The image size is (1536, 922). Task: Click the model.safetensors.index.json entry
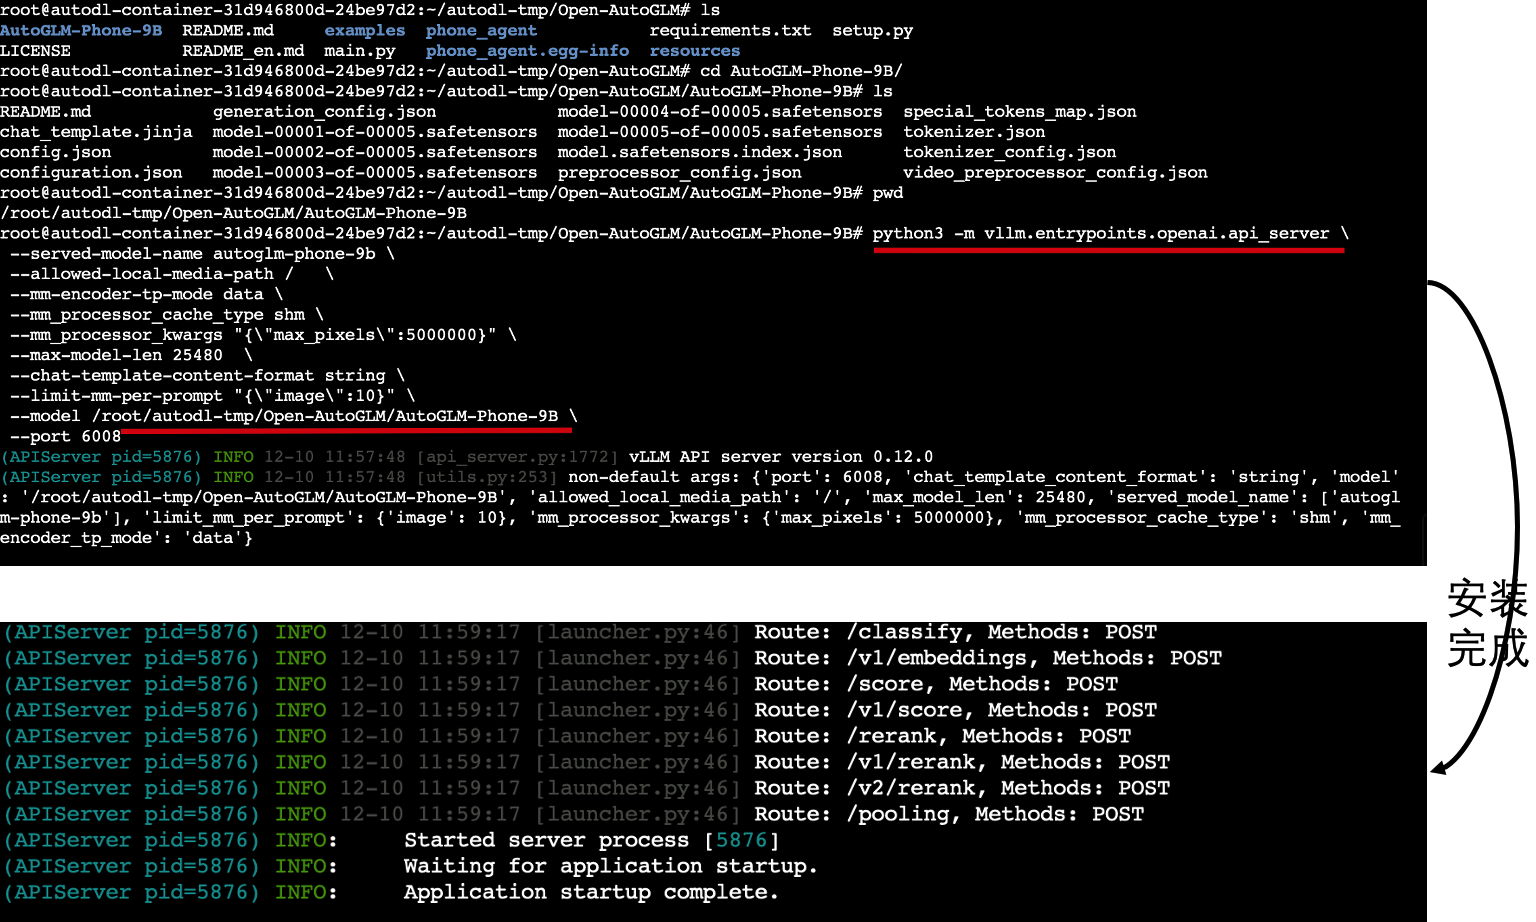coord(699,152)
